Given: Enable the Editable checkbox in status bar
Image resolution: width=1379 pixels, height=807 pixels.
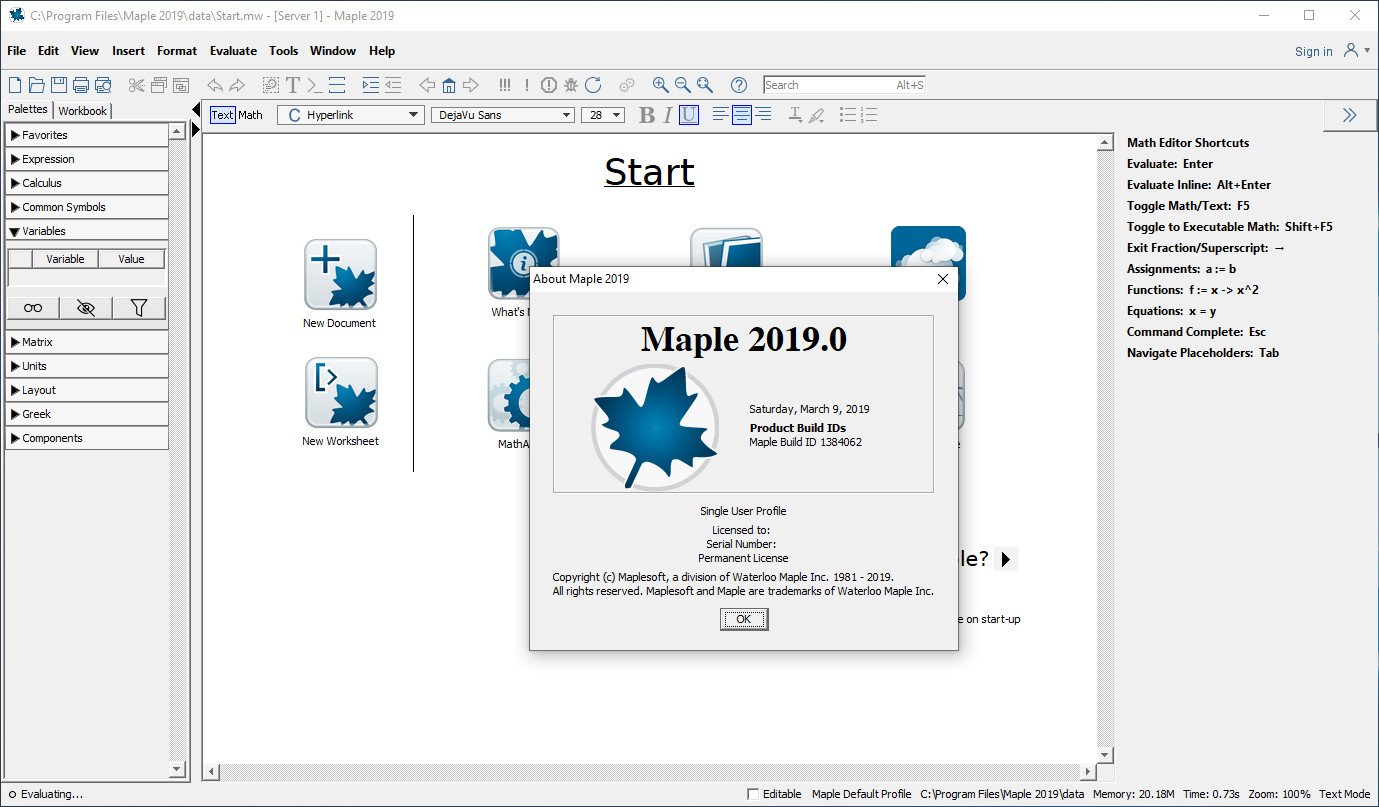Looking at the screenshot, I should (753, 794).
